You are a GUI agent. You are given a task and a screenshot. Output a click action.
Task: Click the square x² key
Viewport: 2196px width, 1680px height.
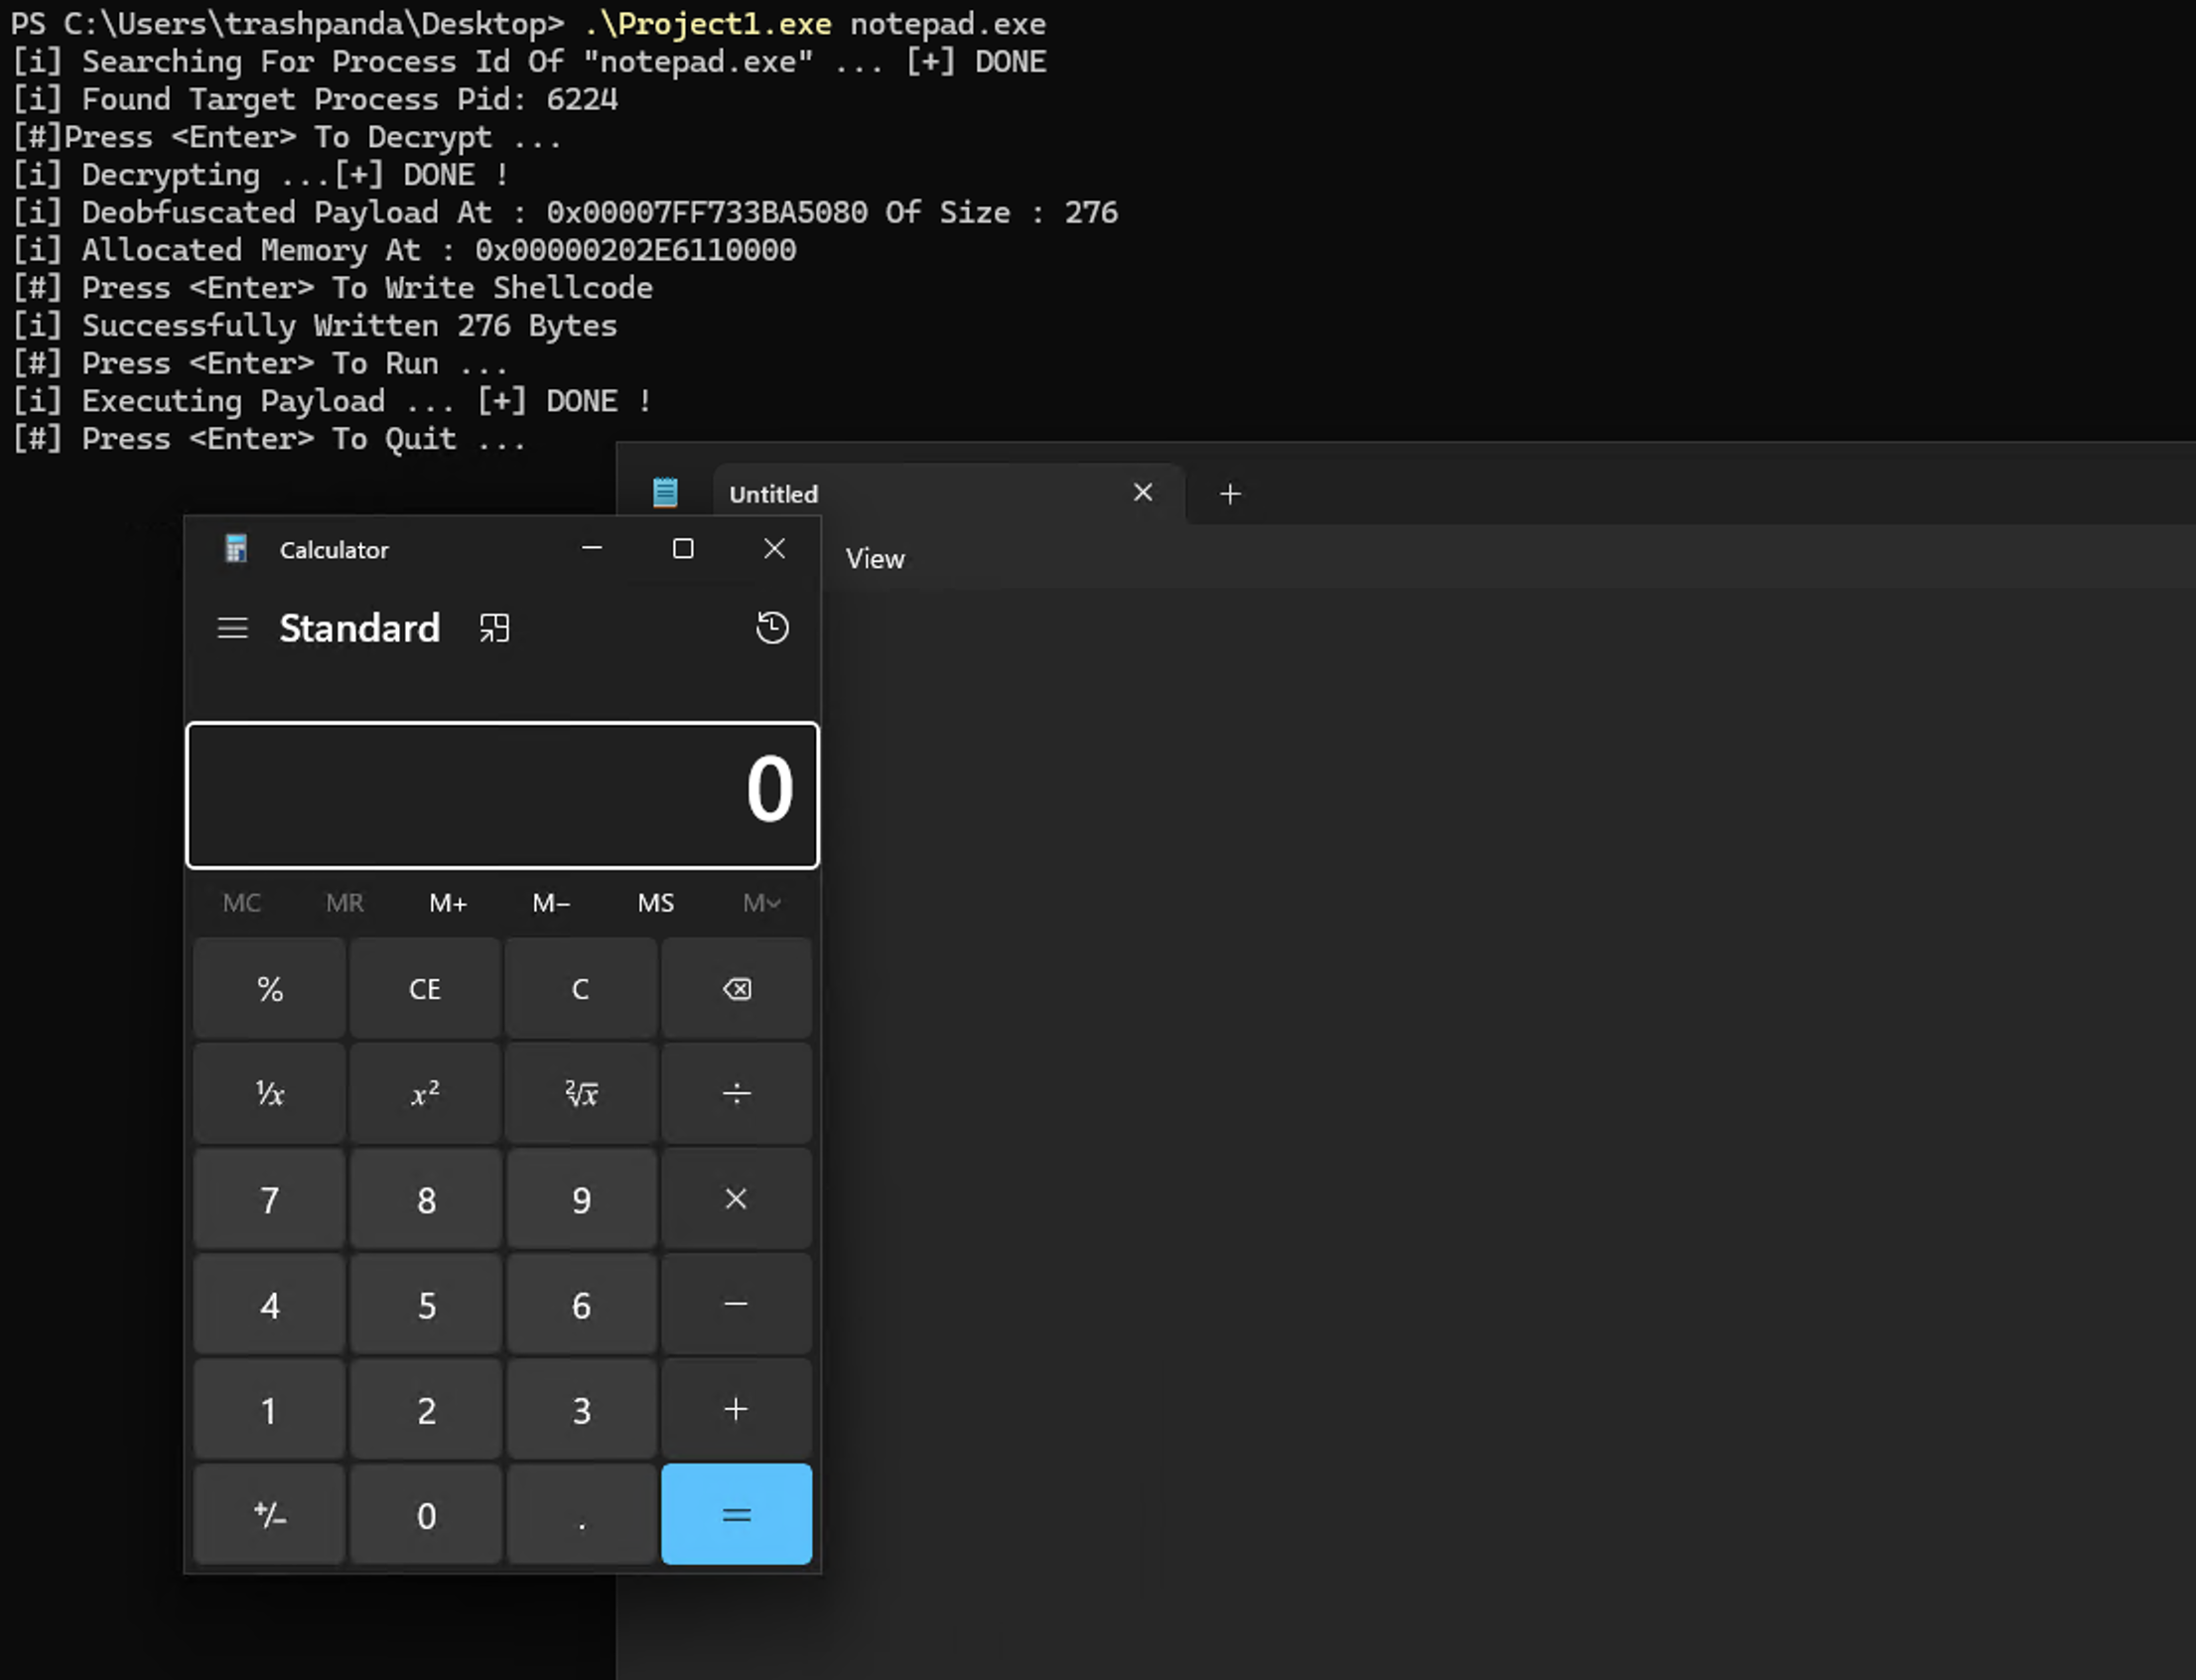tap(425, 1094)
